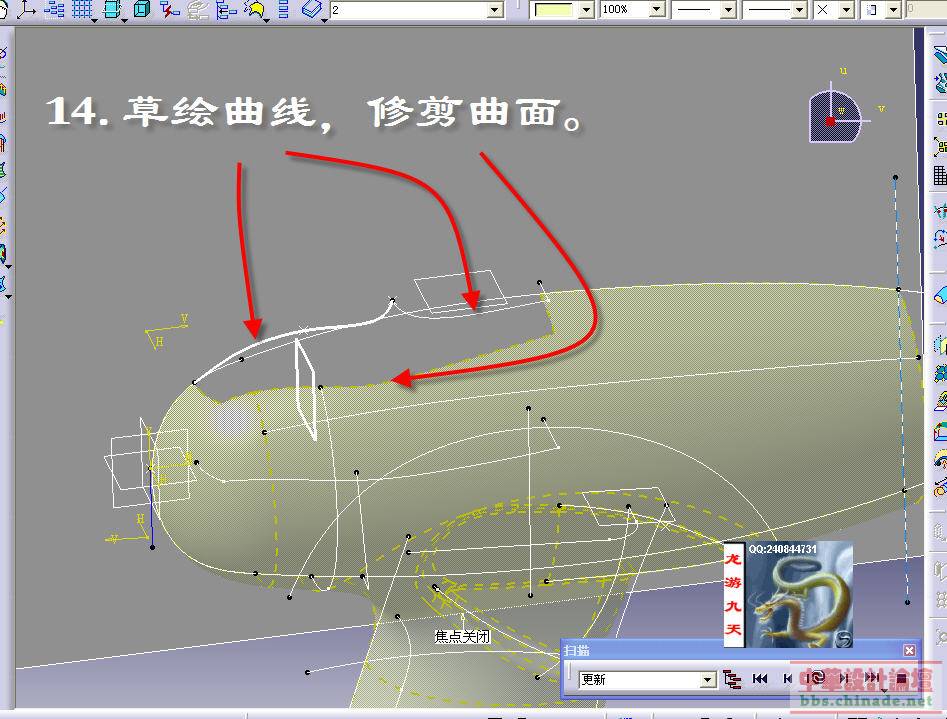The height and width of the screenshot is (719, 947).
Task: Click the blue tree with arrow icon
Action: point(226,9)
